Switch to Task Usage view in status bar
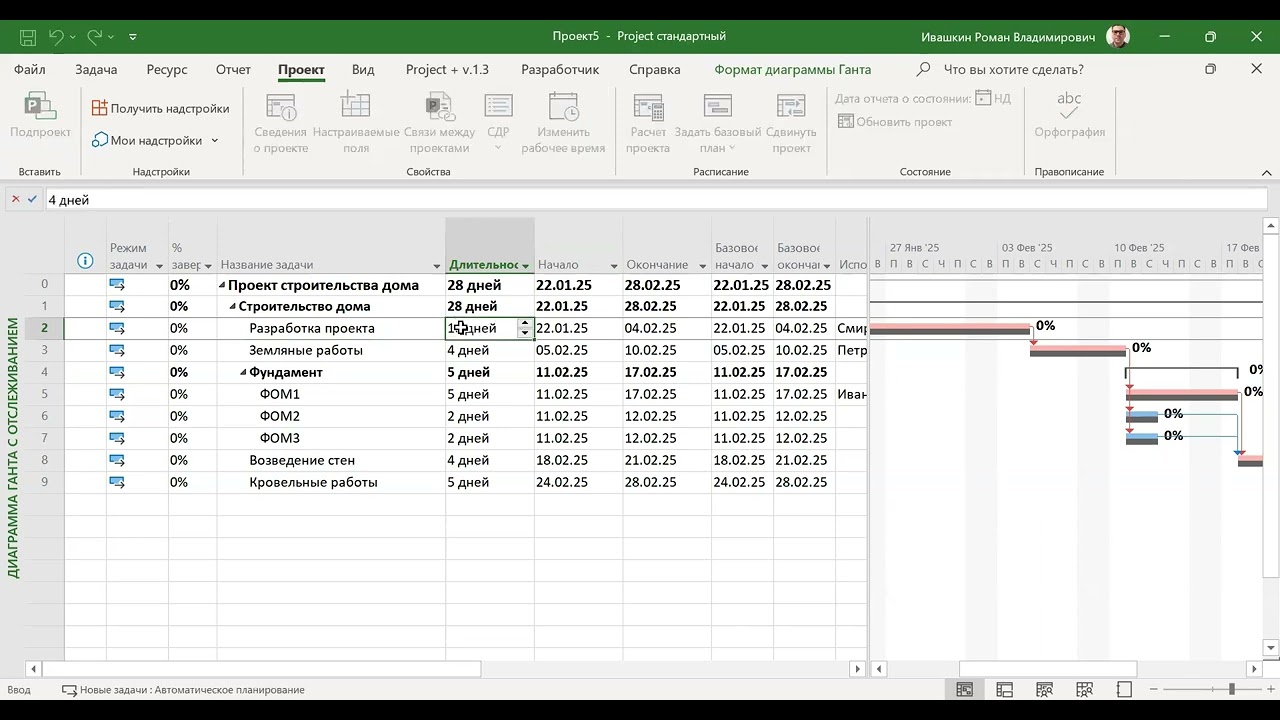This screenshot has width=1280, height=720. coord(1004,690)
